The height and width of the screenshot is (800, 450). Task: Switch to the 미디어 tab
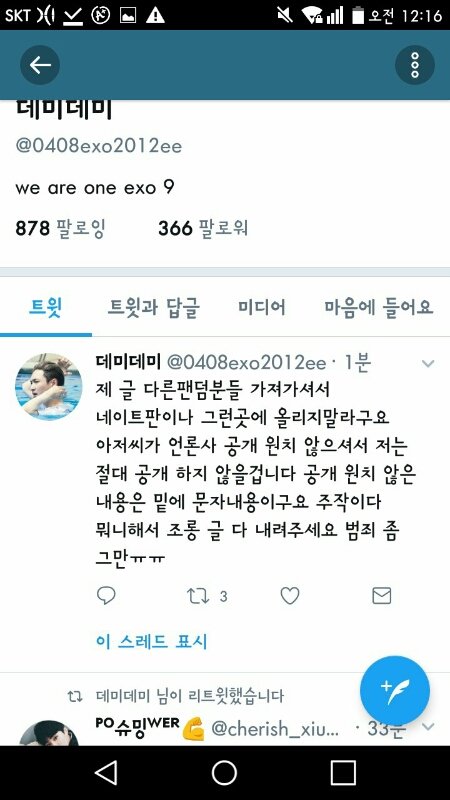click(x=262, y=307)
